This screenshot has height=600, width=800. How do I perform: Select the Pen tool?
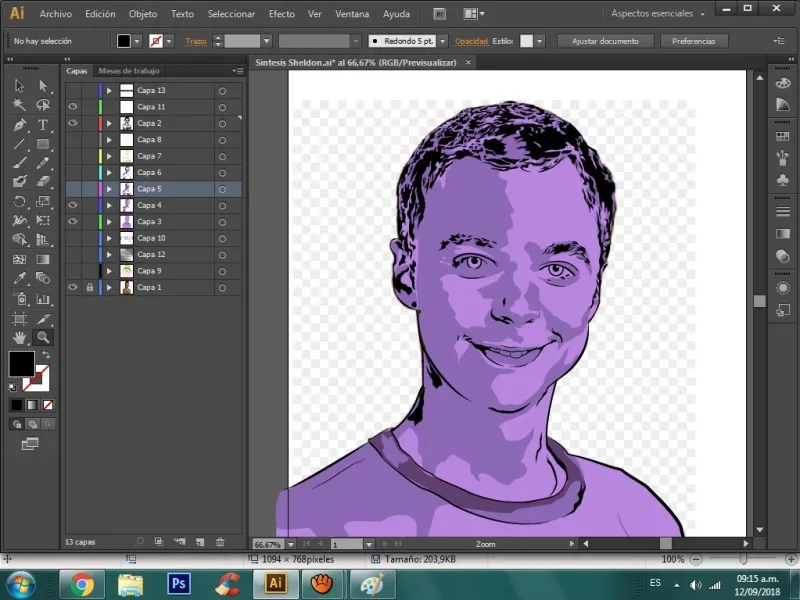[19, 125]
